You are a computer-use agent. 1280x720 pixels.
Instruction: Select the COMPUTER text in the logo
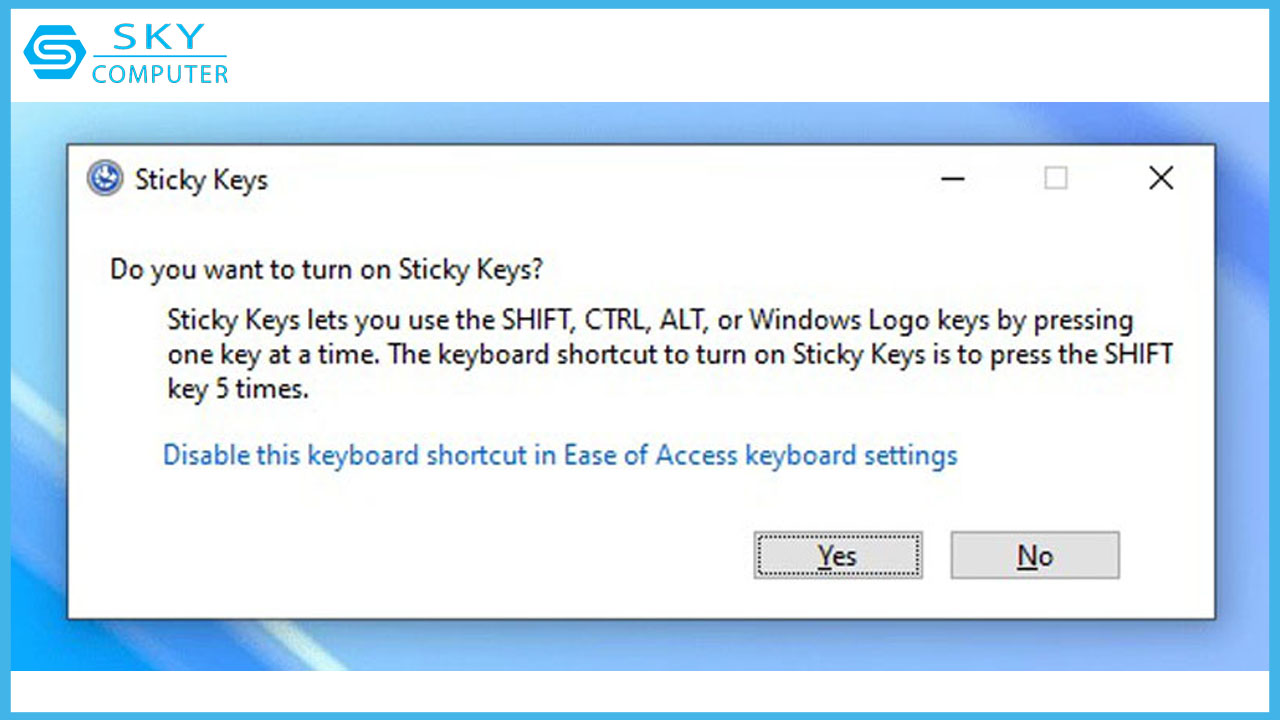click(x=163, y=72)
